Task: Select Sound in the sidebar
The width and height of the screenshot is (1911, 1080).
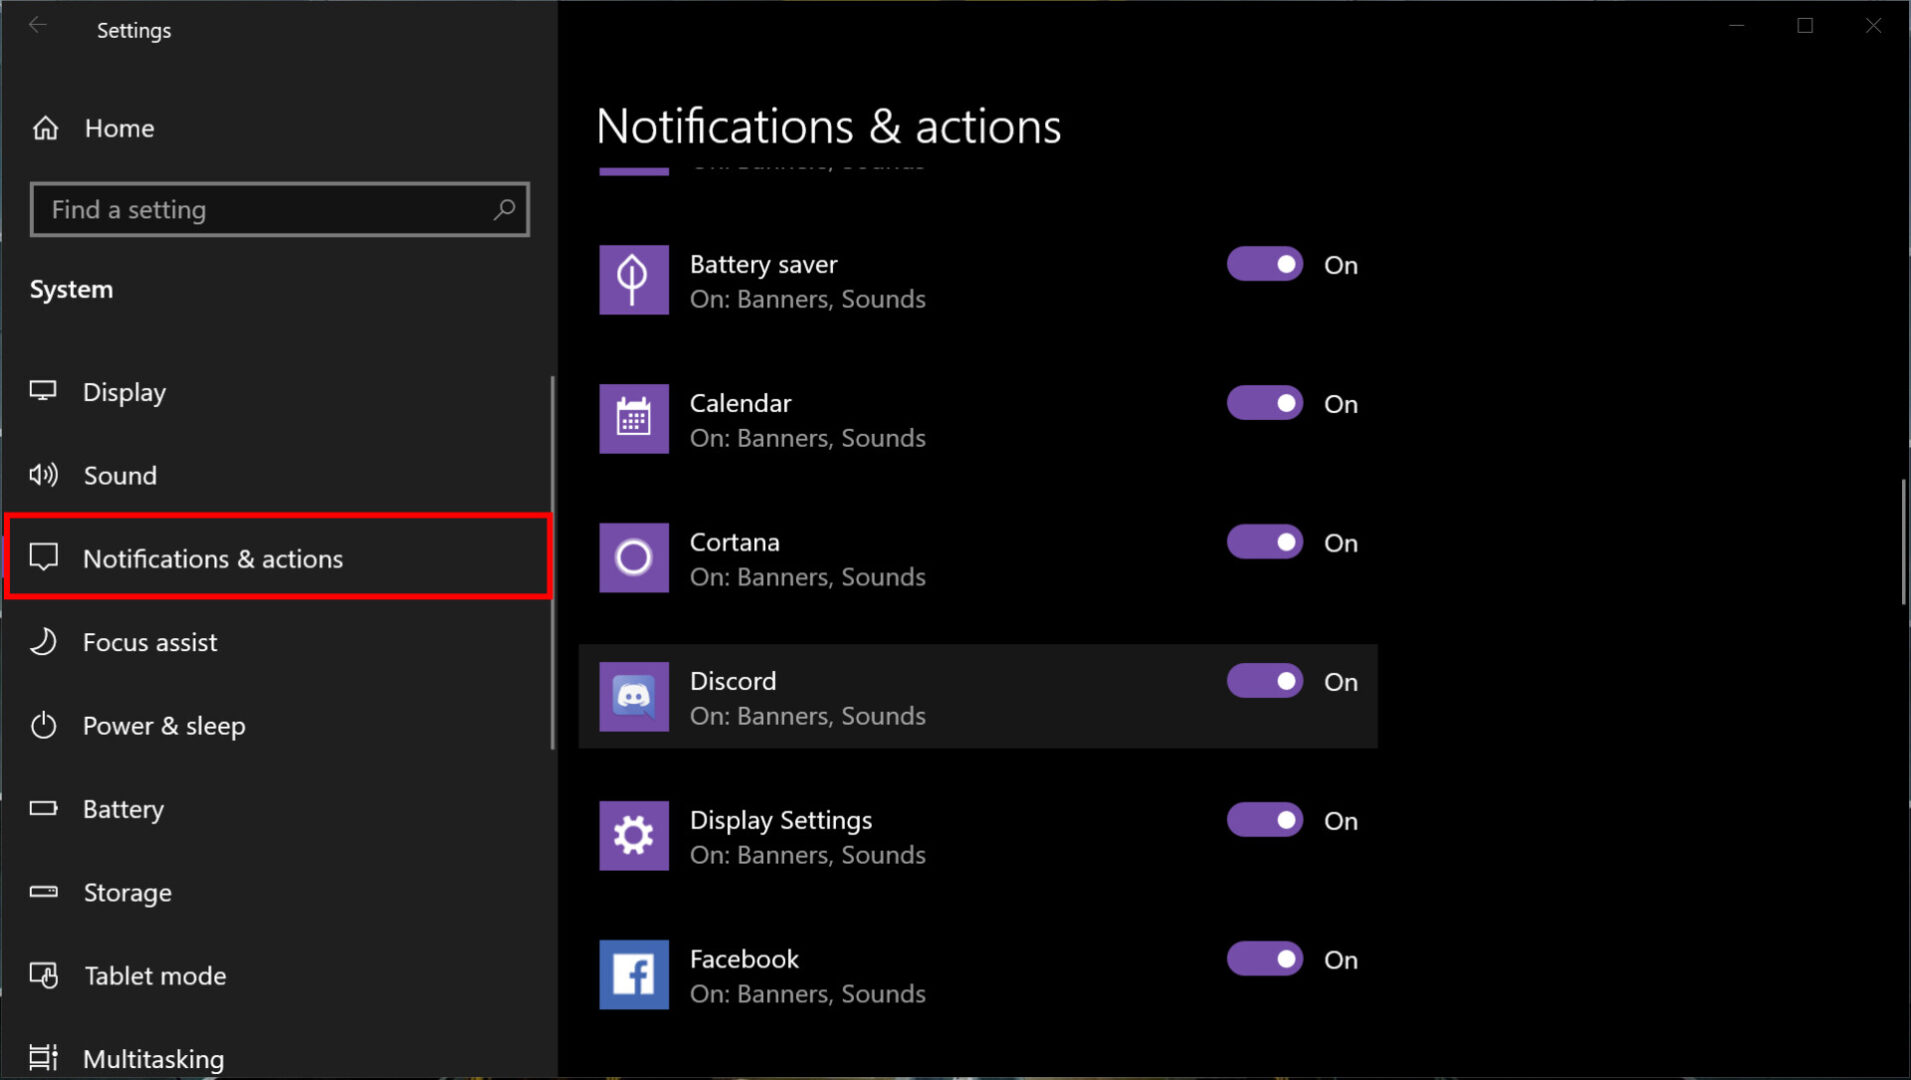Action: pos(120,475)
